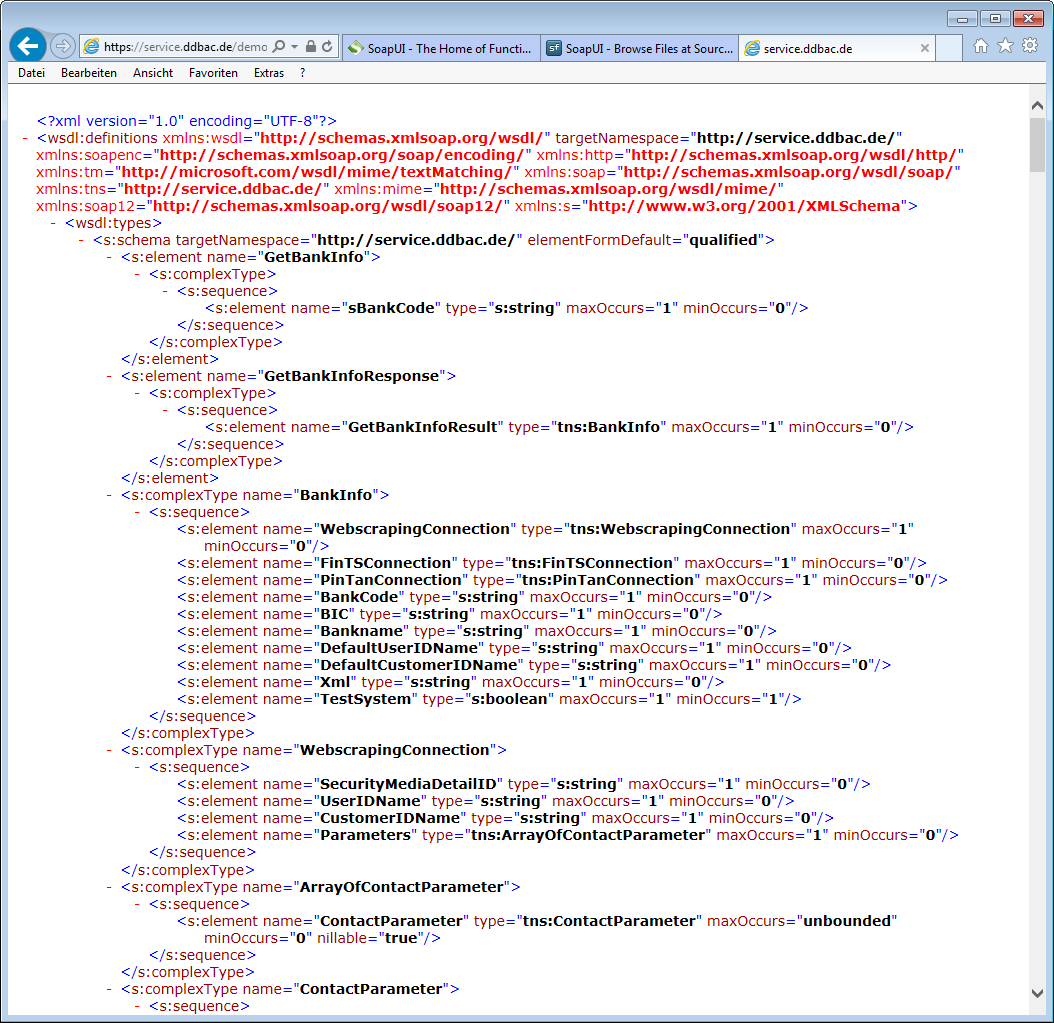Click the PinTanConnection element name
The width and height of the screenshot is (1054, 1023).
pos(391,580)
